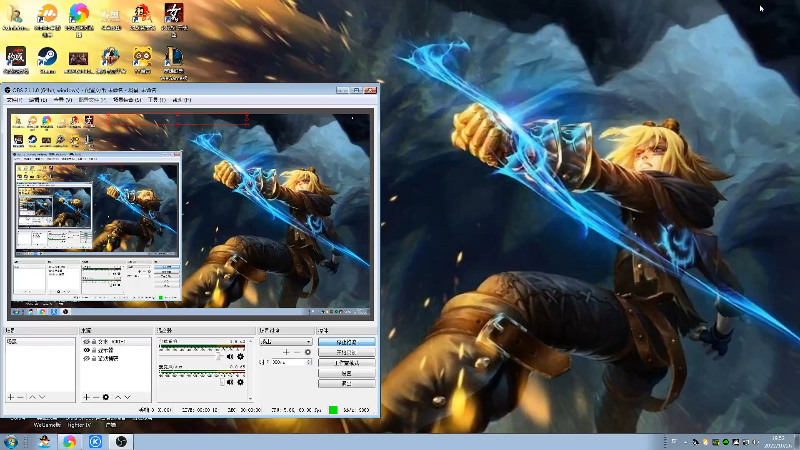Click the Exit (退出) button in Controls
This screenshot has width=800, height=450.
click(x=346, y=383)
